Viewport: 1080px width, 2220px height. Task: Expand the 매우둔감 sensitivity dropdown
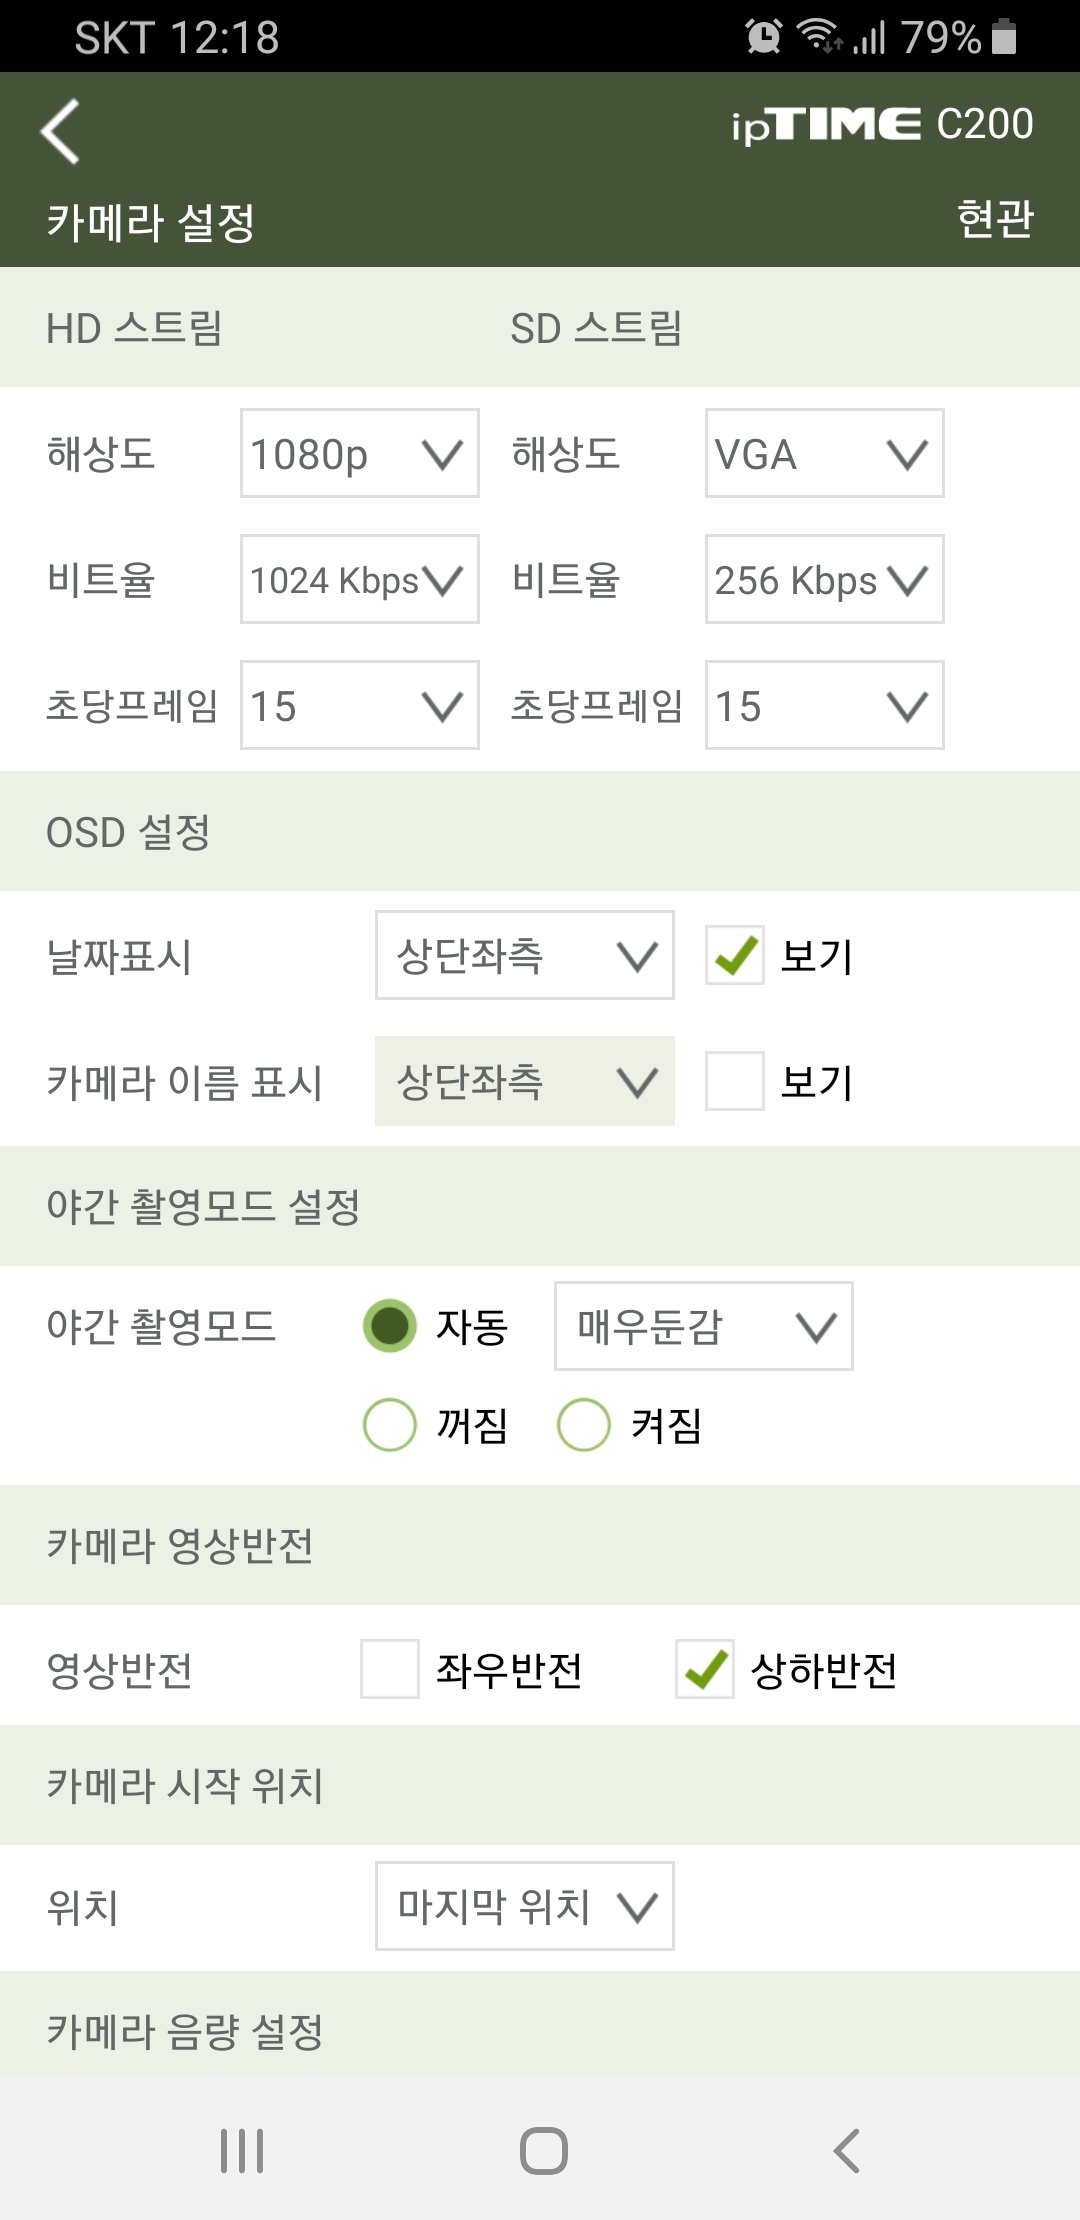(704, 1326)
